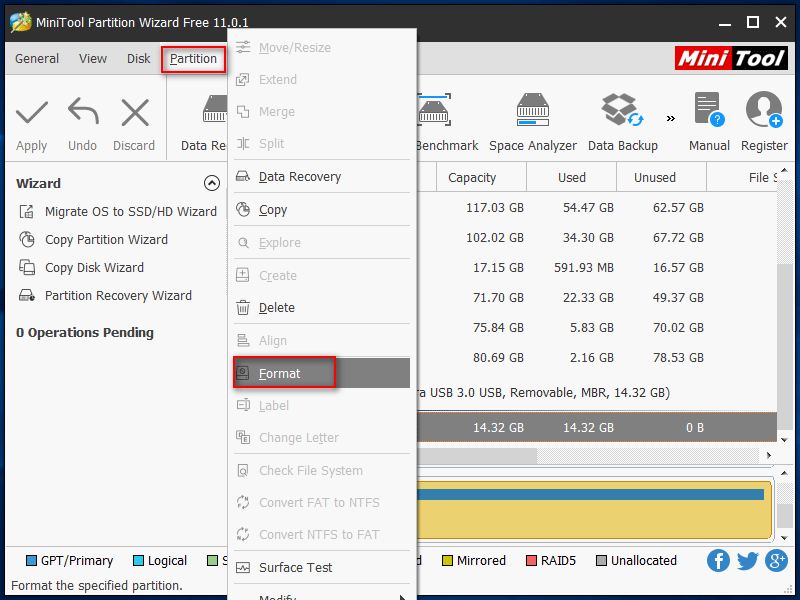Screen dimensions: 800x600
Task: Click the MiniTool brand logo
Action: tap(731, 58)
